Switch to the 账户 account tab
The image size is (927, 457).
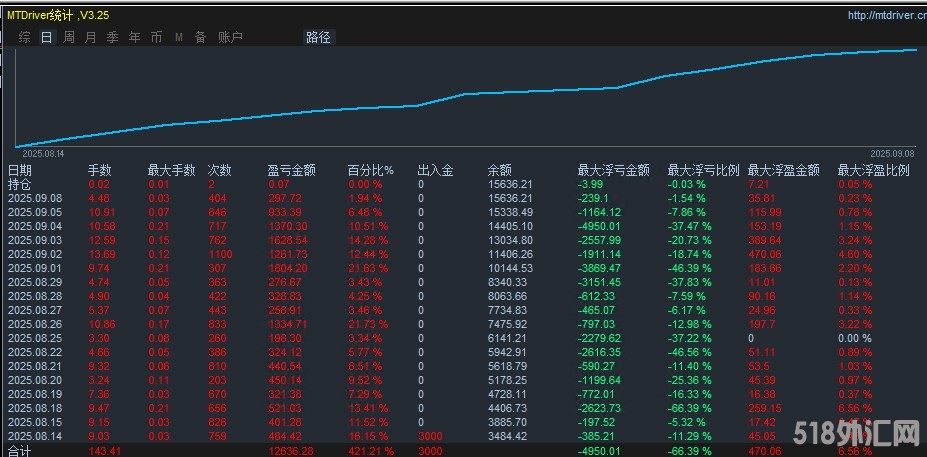(230, 37)
